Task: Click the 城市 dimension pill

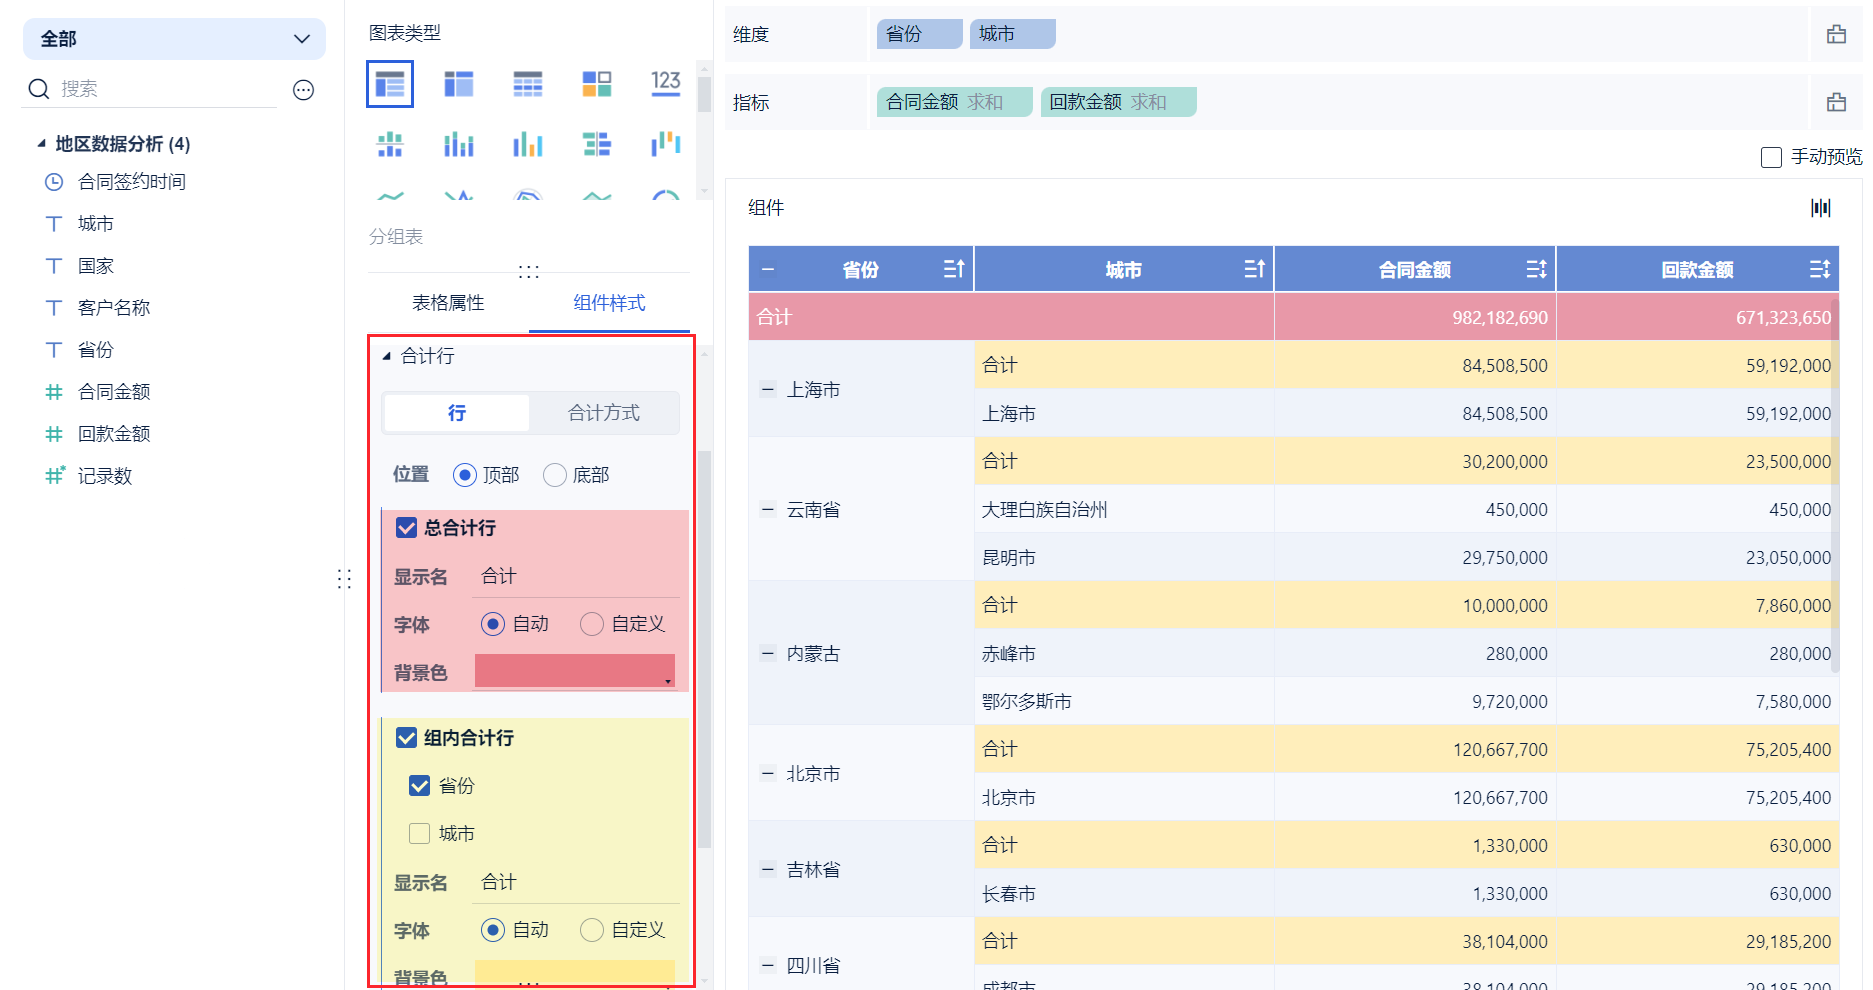Action: [1013, 34]
